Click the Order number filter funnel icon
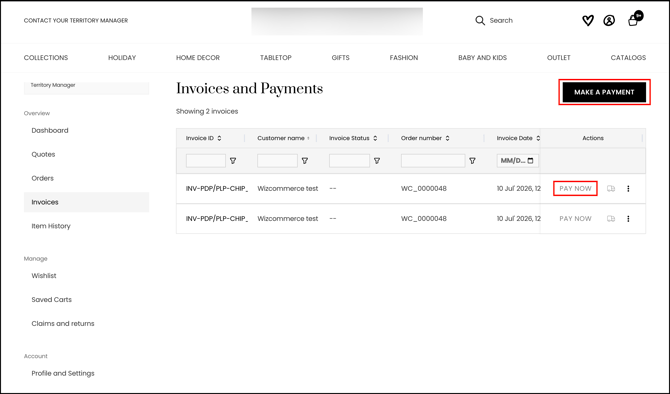 (472, 161)
